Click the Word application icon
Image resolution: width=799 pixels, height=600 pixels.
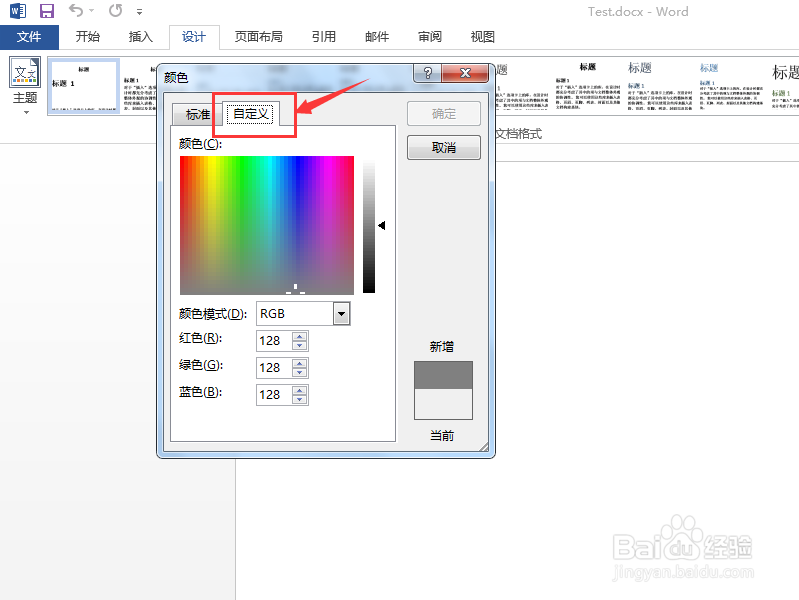18,11
